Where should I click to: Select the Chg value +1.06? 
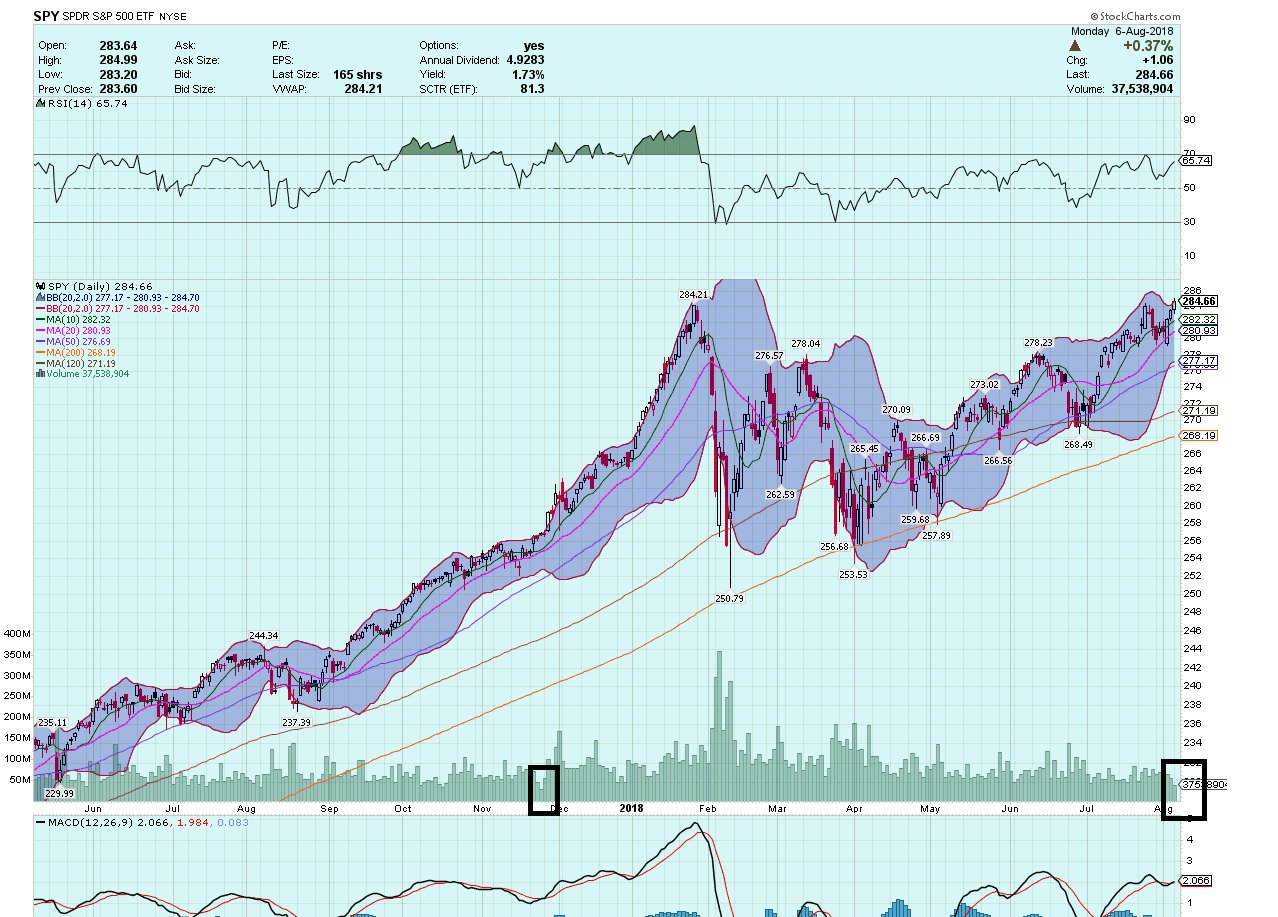pos(1158,61)
